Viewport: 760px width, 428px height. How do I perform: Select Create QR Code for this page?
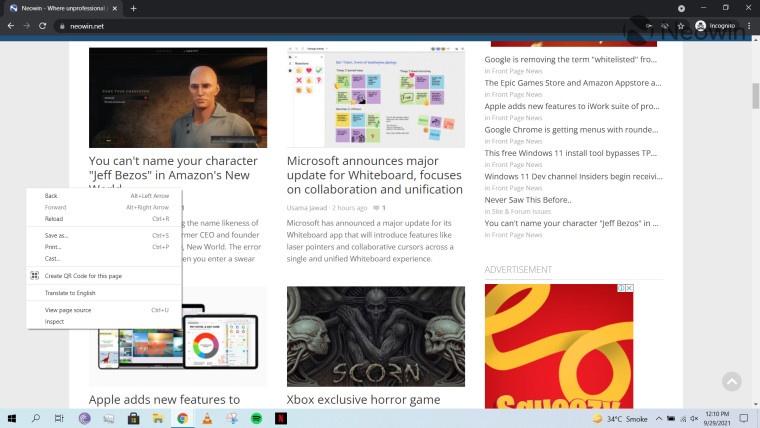(x=104, y=276)
